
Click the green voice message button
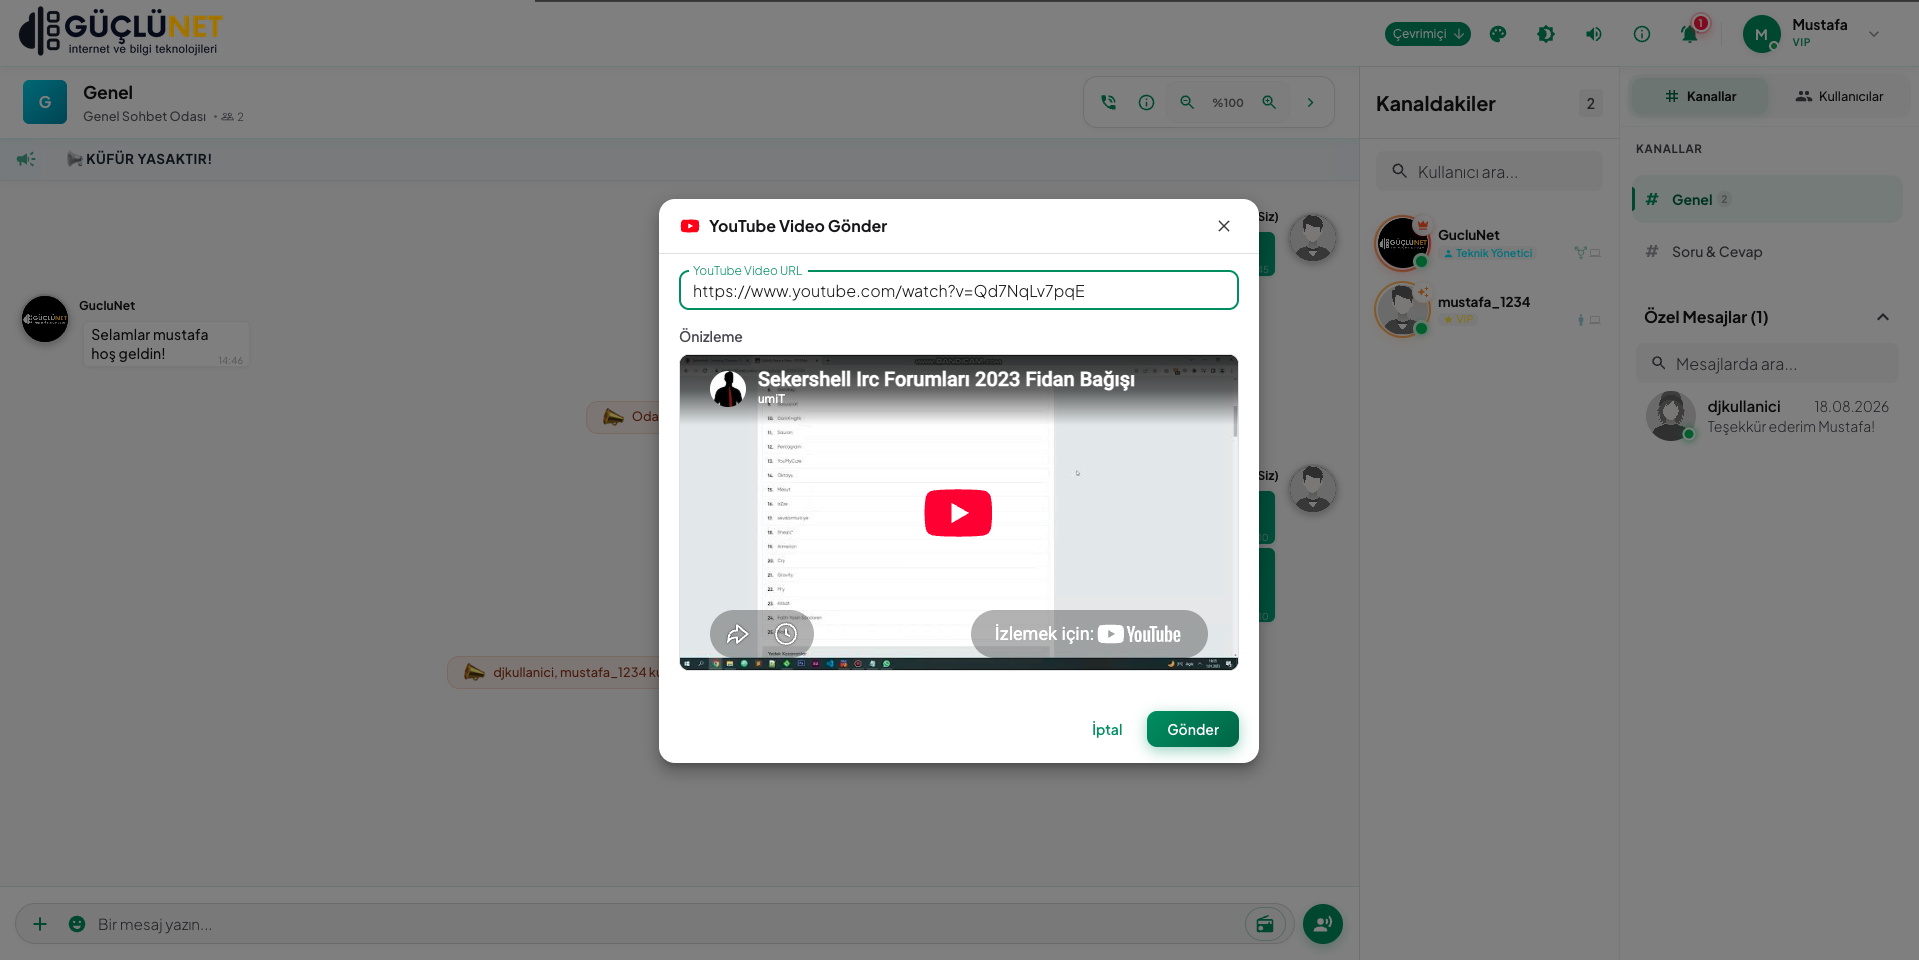(1322, 924)
